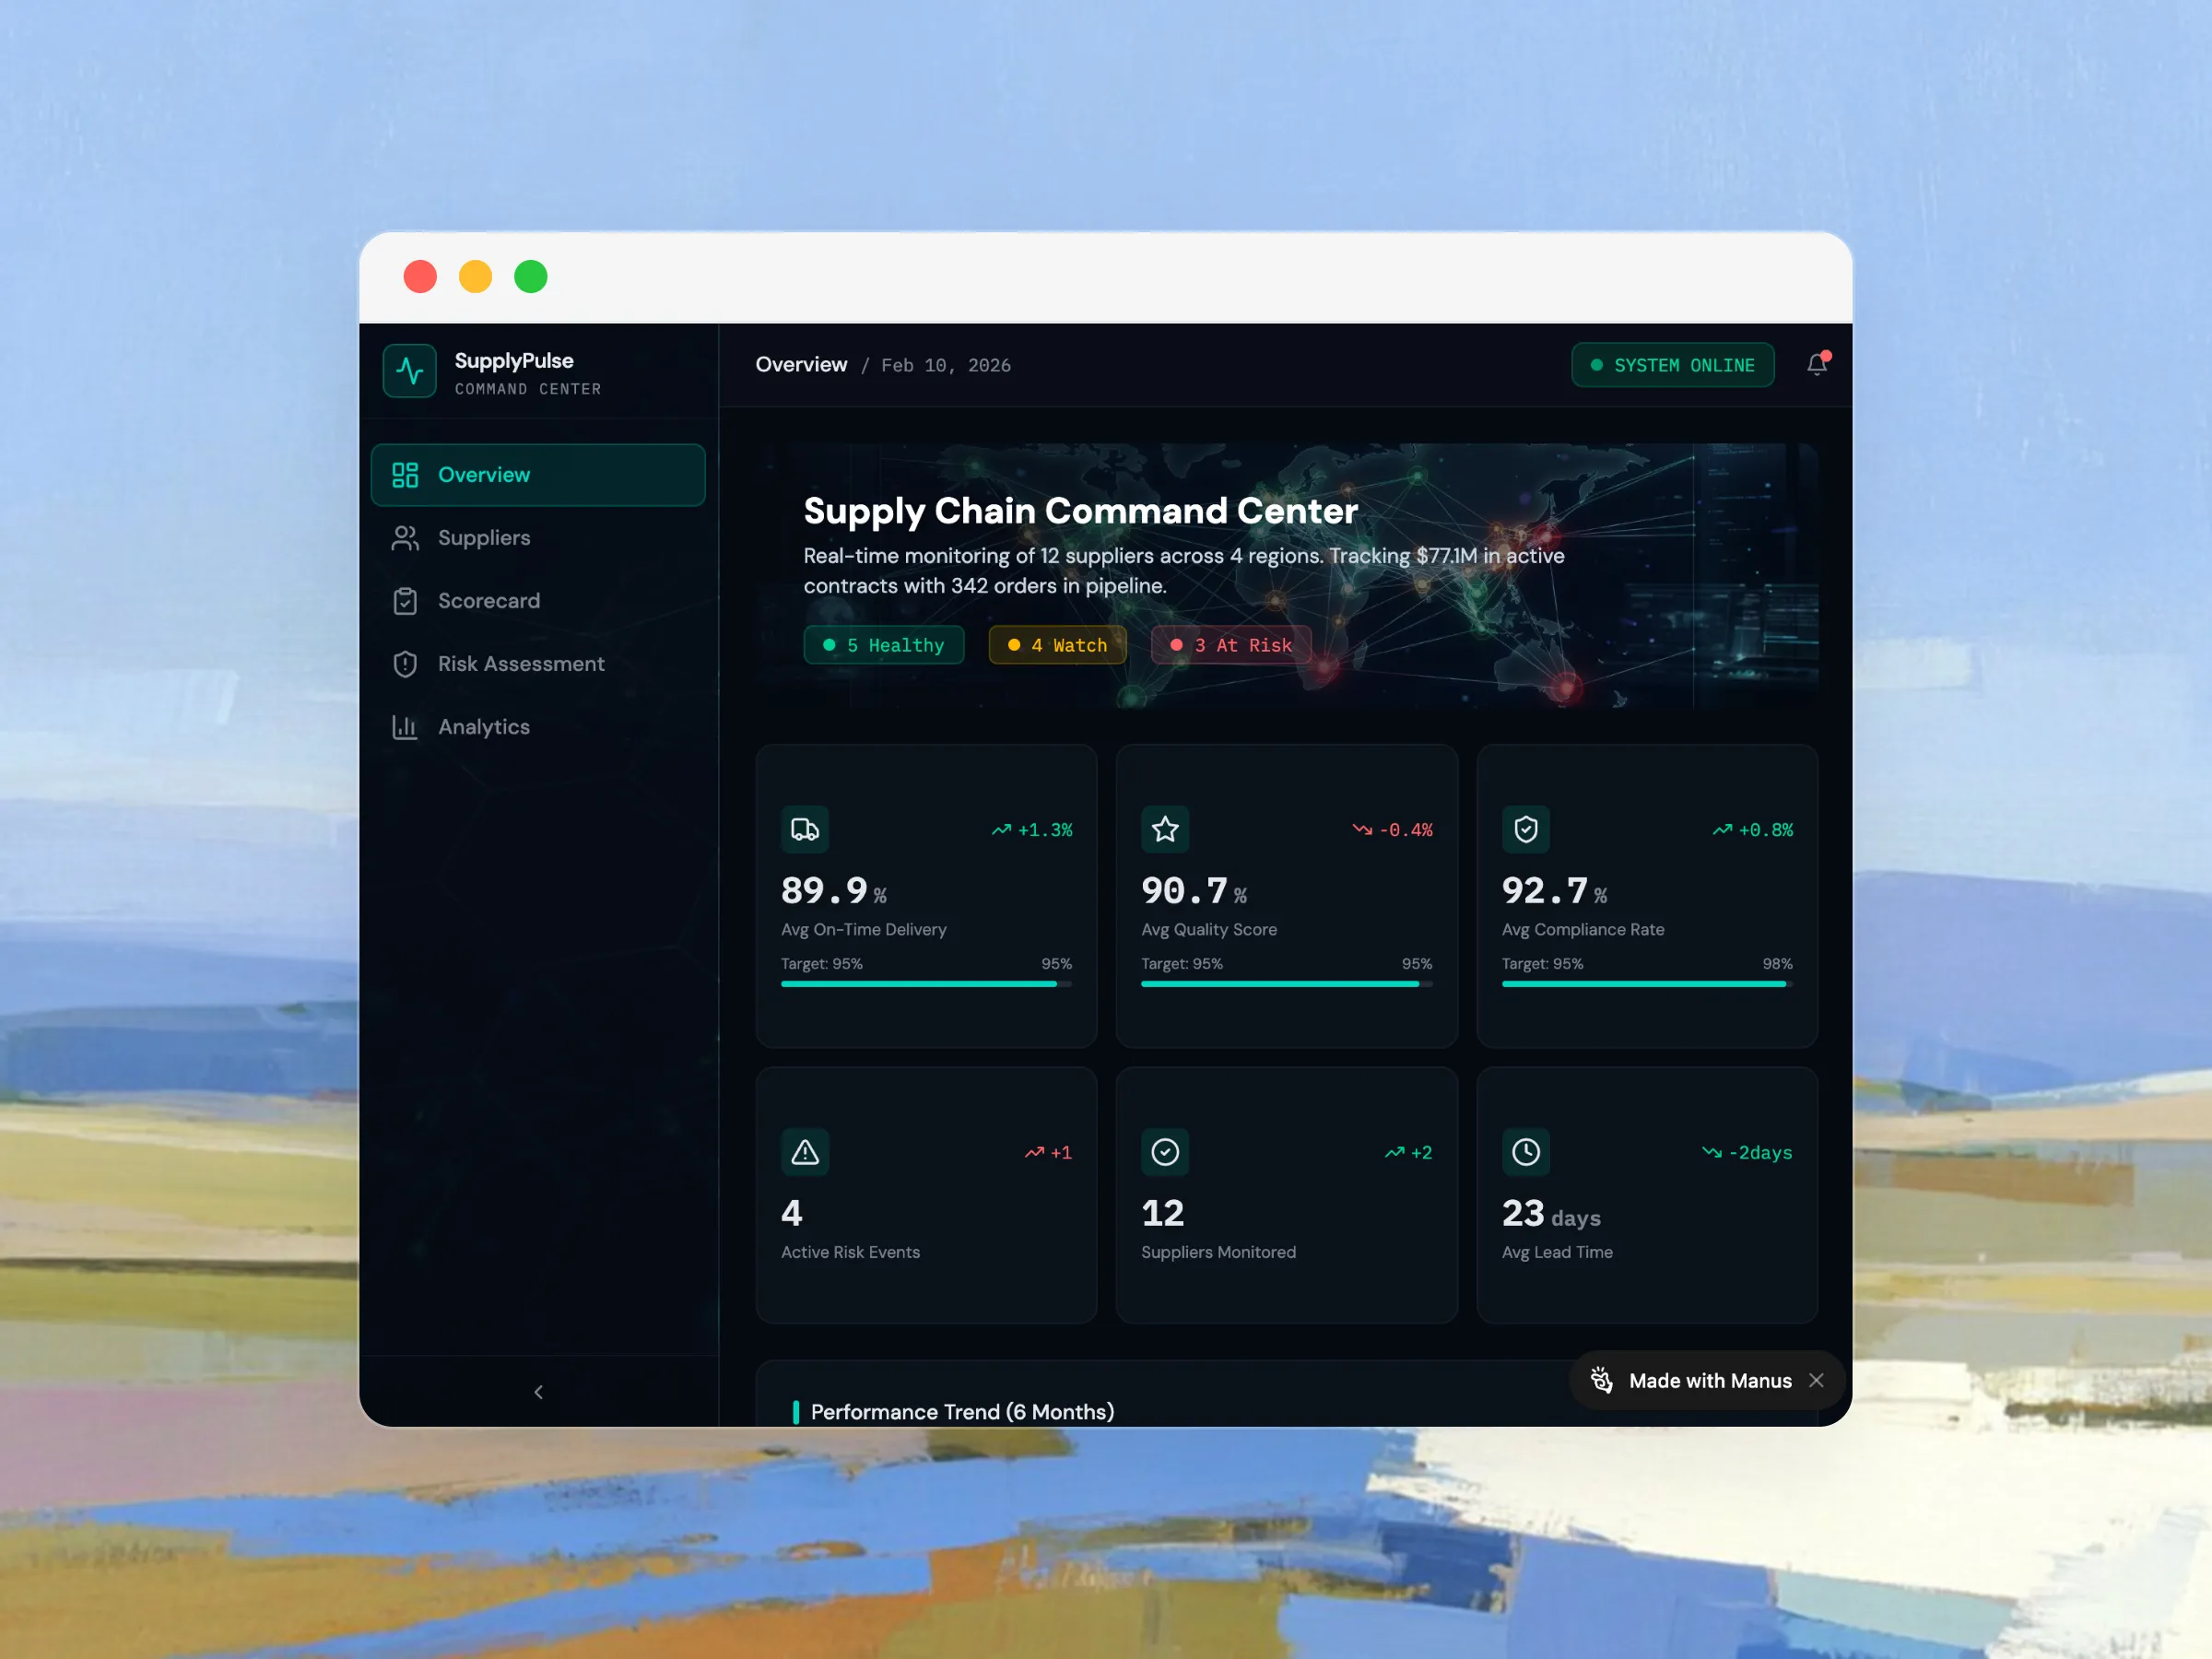The image size is (2212, 1659).
Task: Open Analytics from the sidebar
Action: click(484, 727)
